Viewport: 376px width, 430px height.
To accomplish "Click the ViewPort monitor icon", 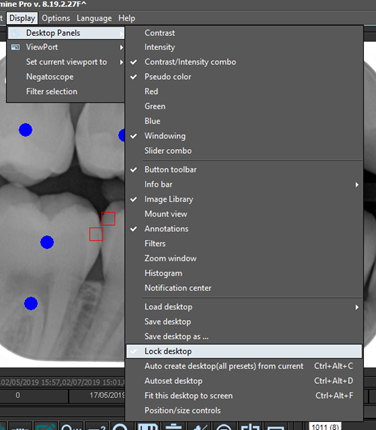I will point(15,47).
